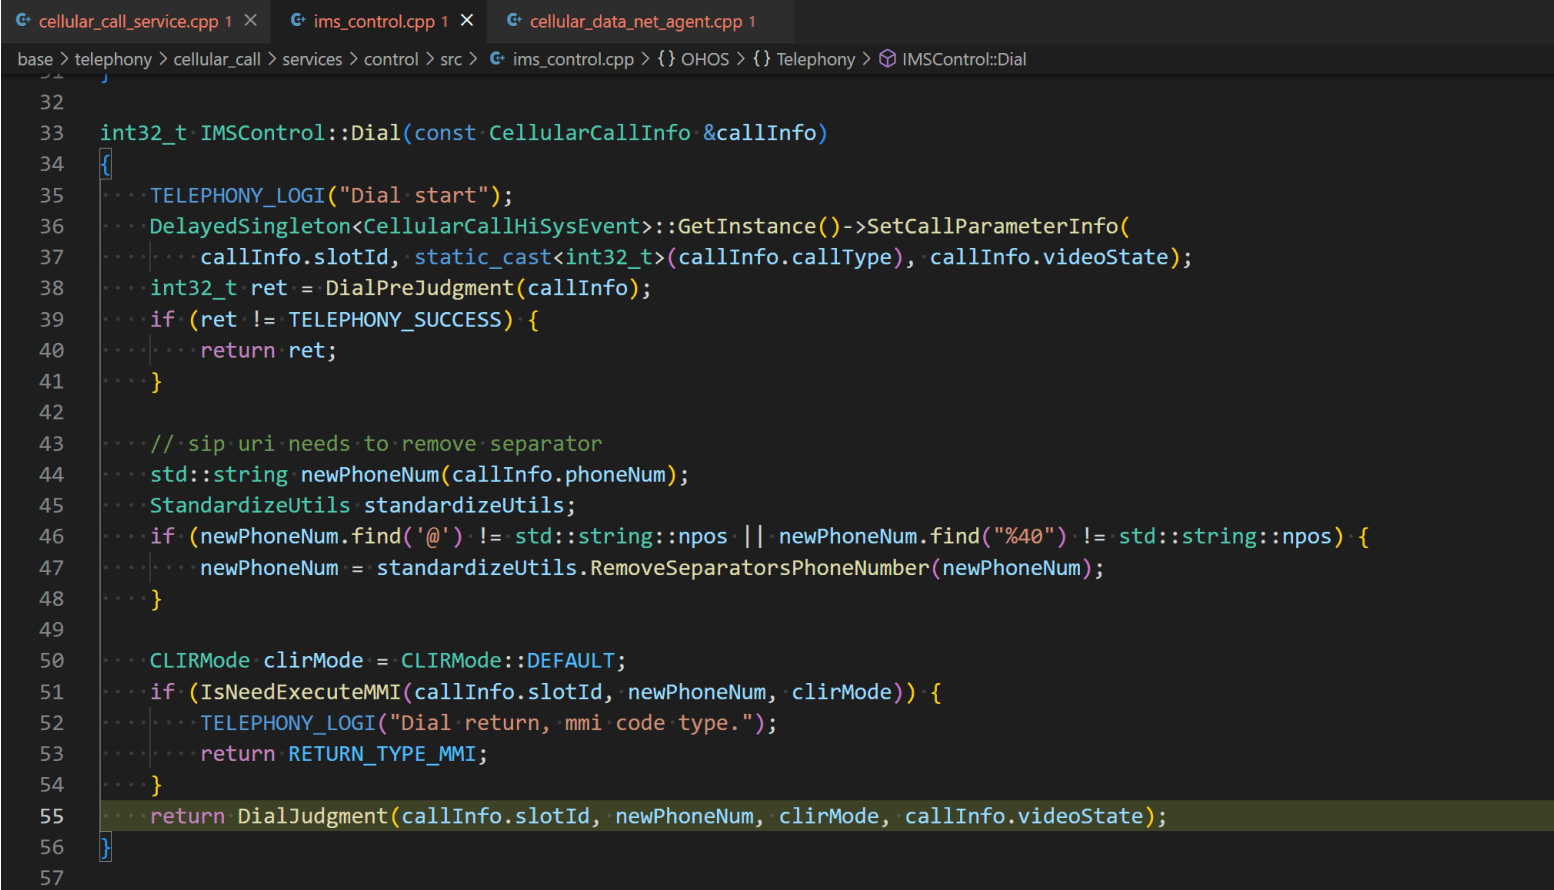Viewport: 1554px width, 890px height.
Task: Click the opening brace on line 34
Action: (106, 164)
